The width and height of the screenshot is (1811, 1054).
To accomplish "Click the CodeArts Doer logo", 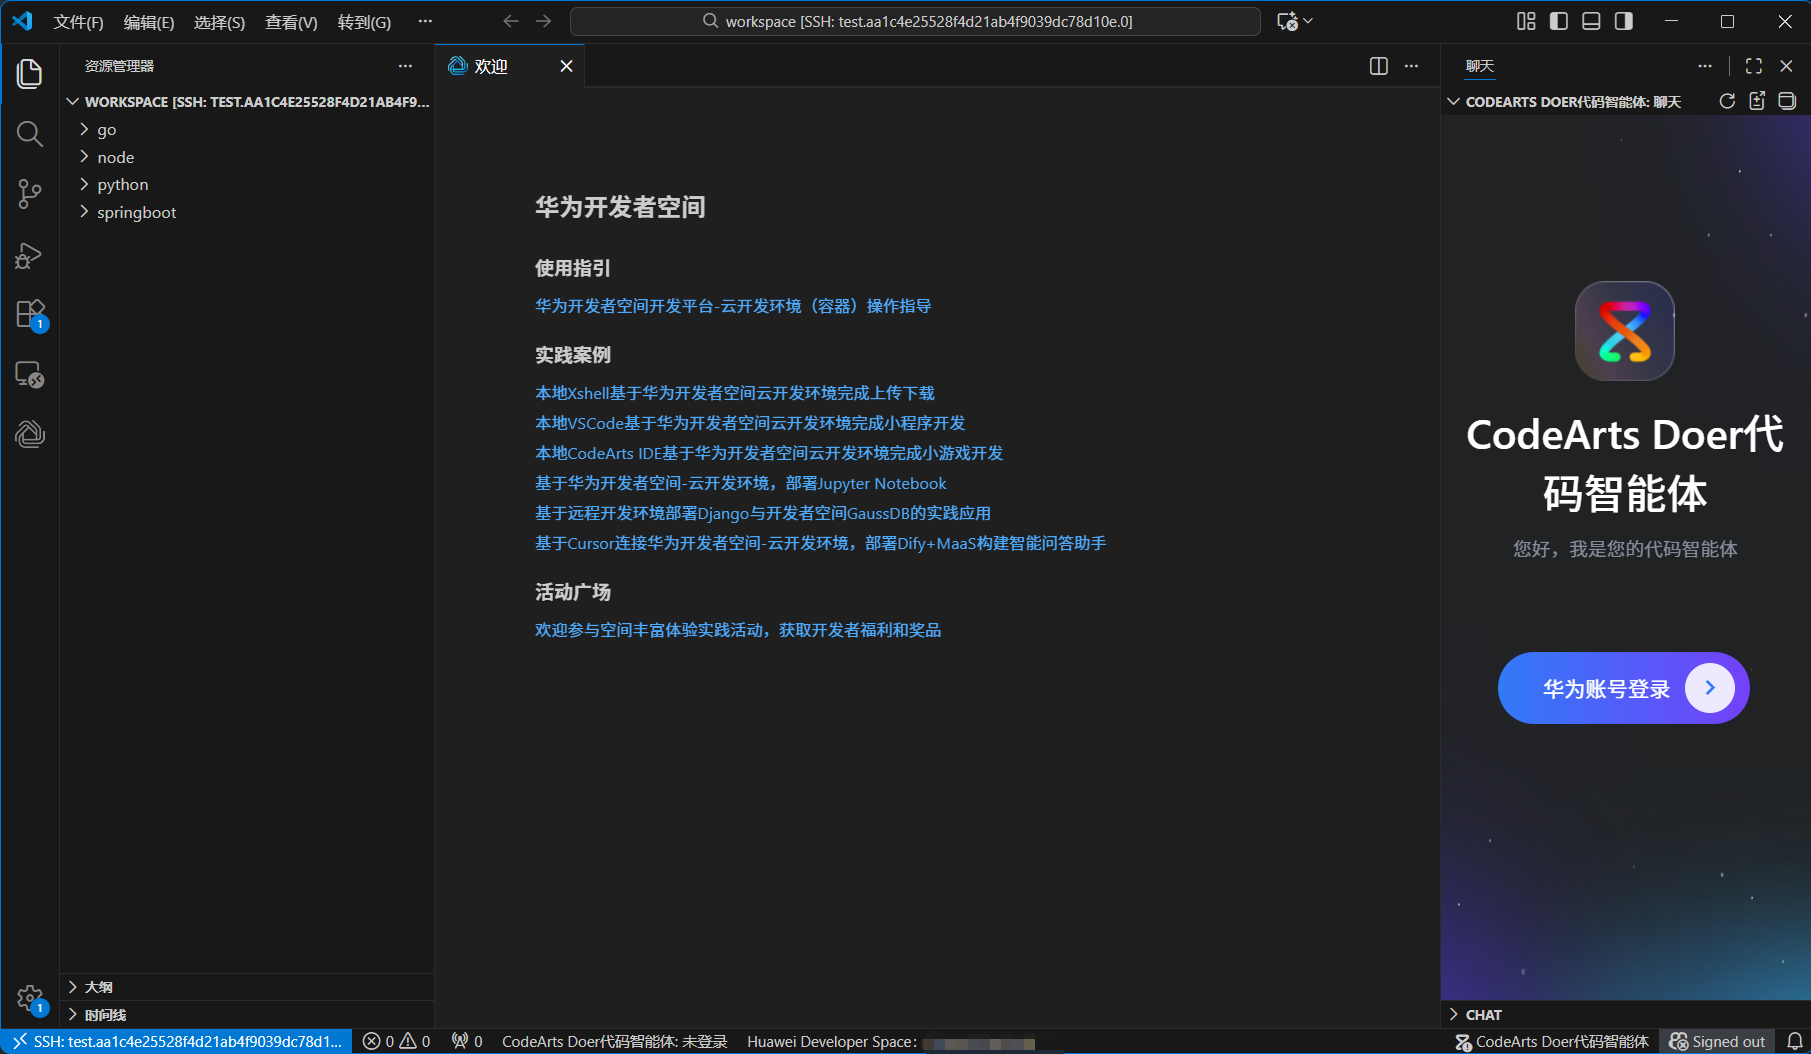I will coord(1625,331).
